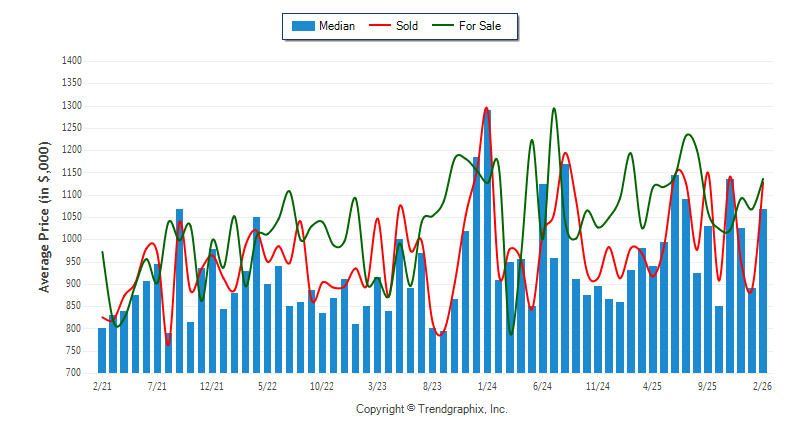Click the 1000 y-axis value label

tap(71, 239)
